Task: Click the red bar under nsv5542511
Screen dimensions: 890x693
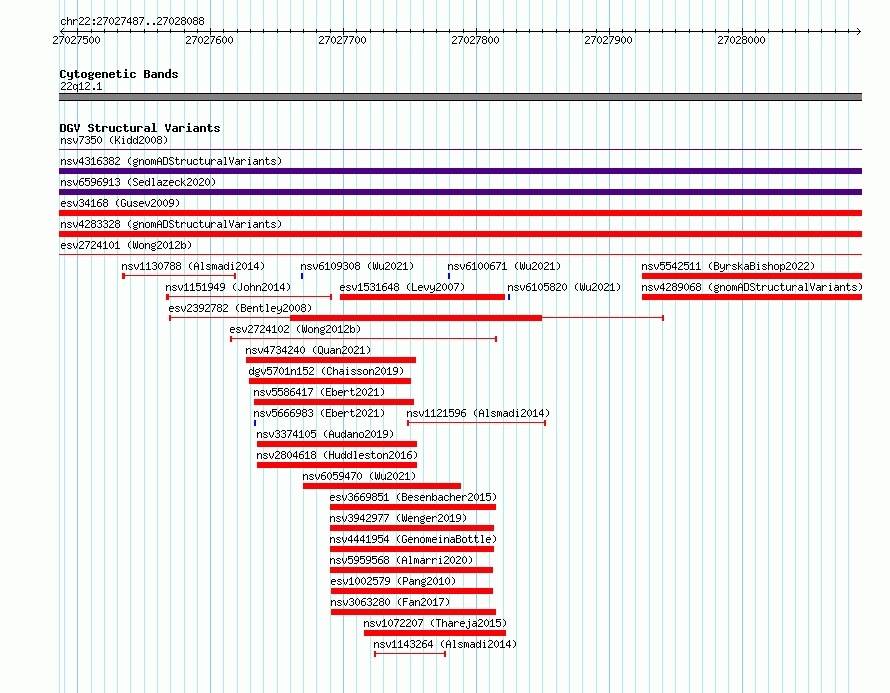Action: click(x=752, y=276)
